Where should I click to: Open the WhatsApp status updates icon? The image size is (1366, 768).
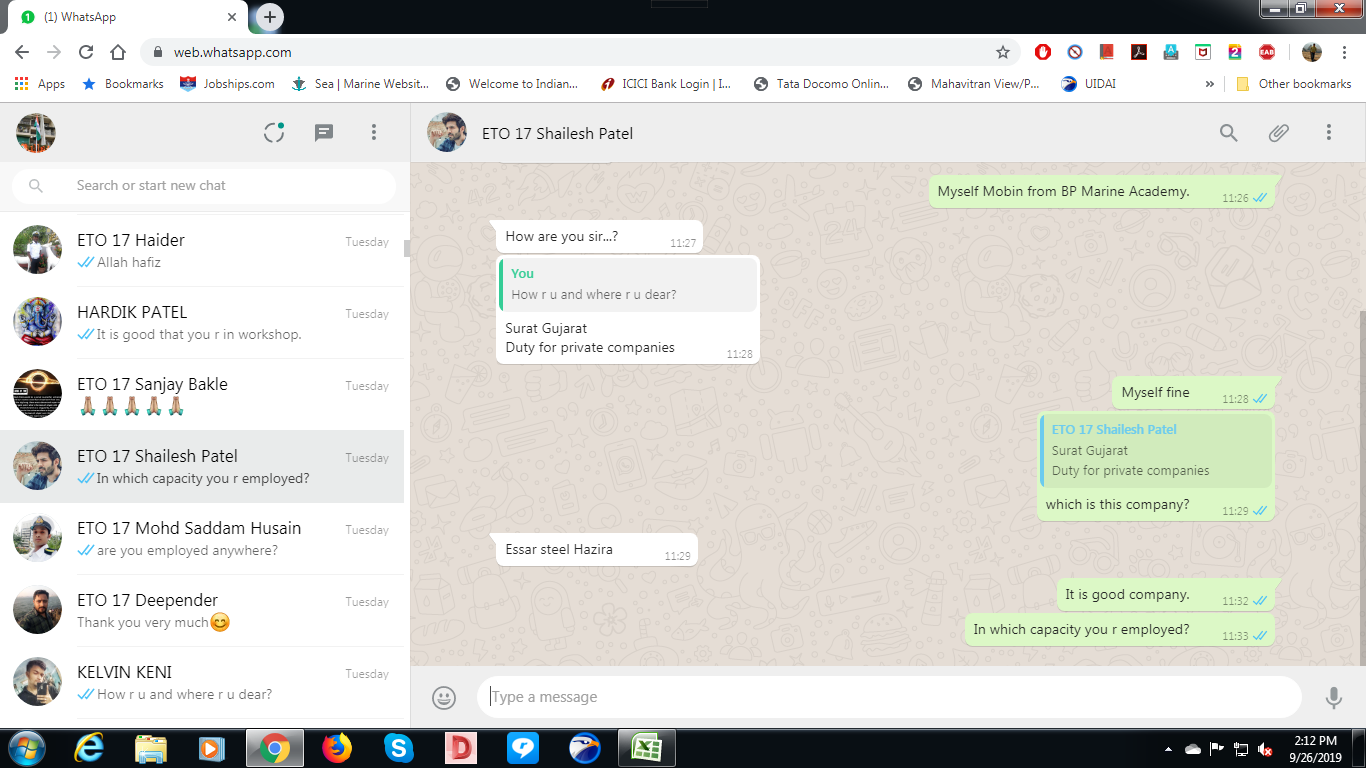click(274, 133)
